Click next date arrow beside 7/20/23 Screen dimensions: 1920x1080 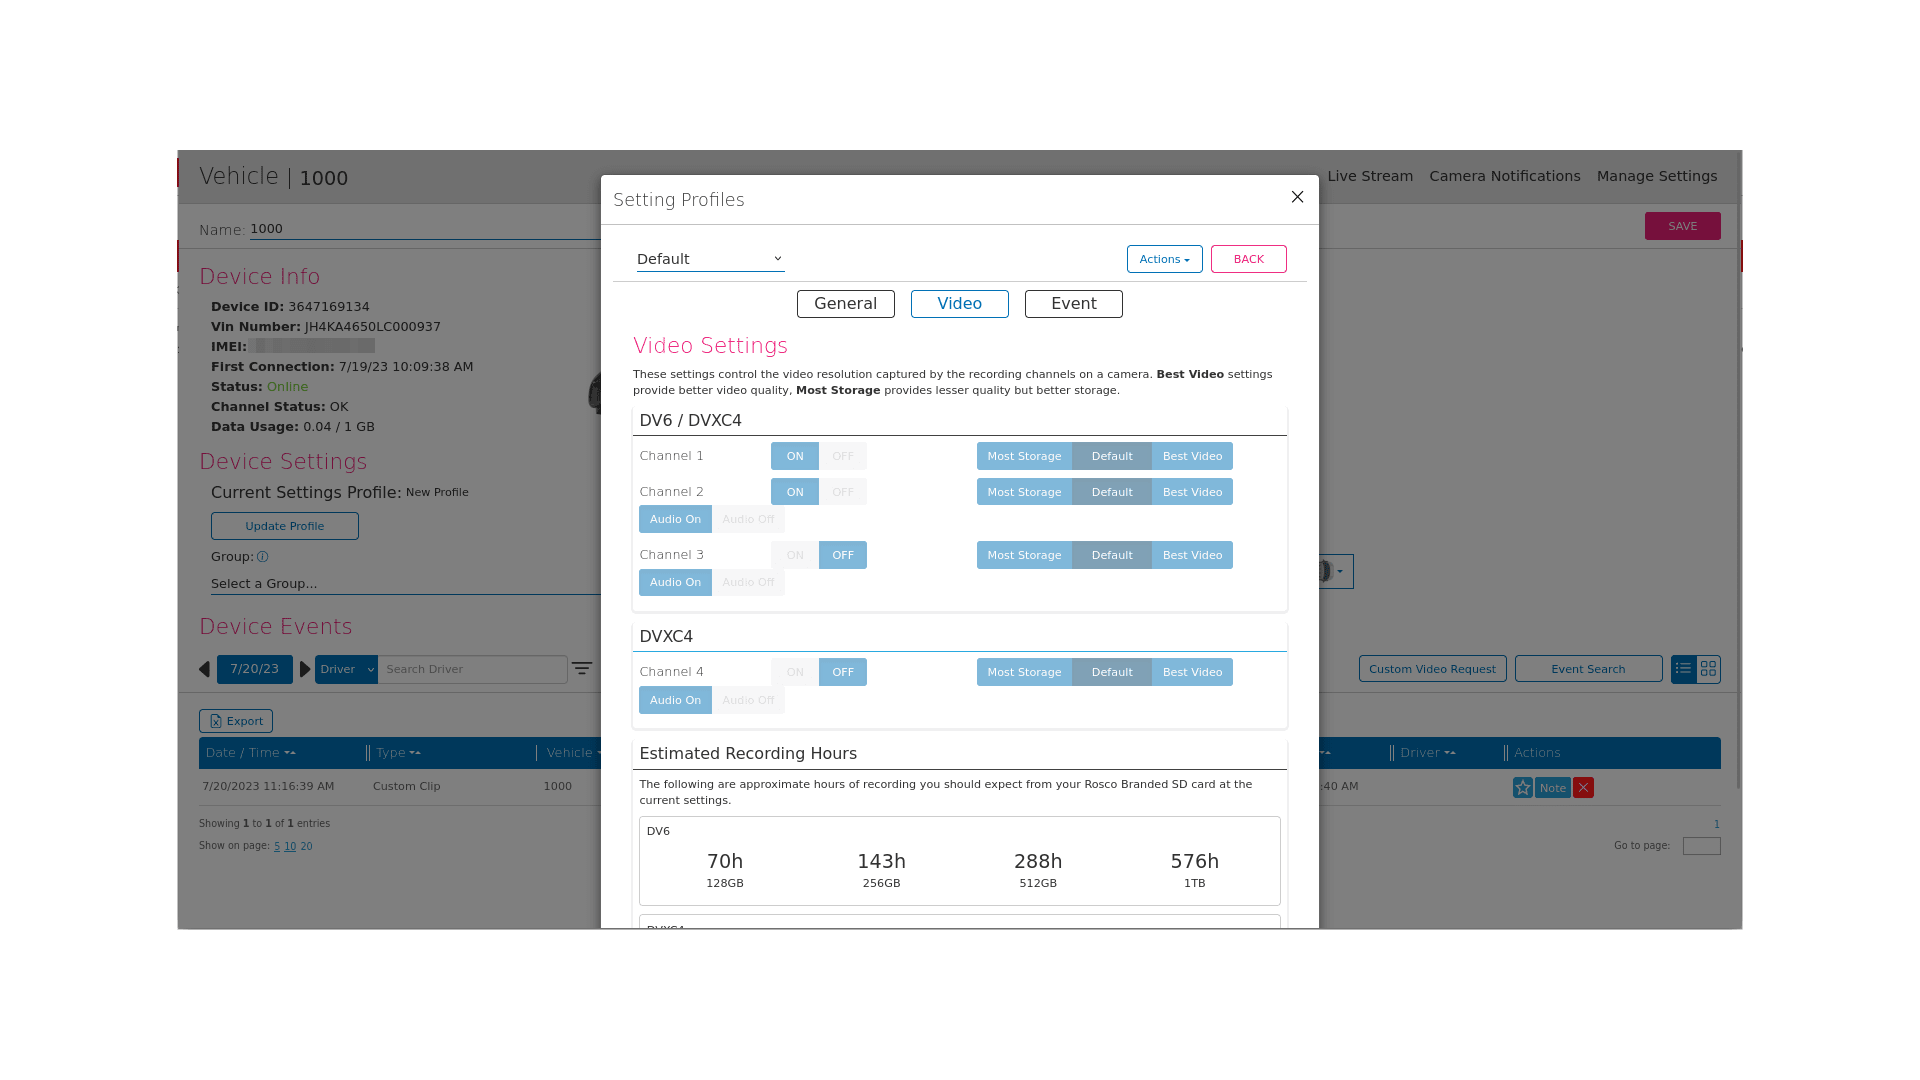[x=305, y=670]
